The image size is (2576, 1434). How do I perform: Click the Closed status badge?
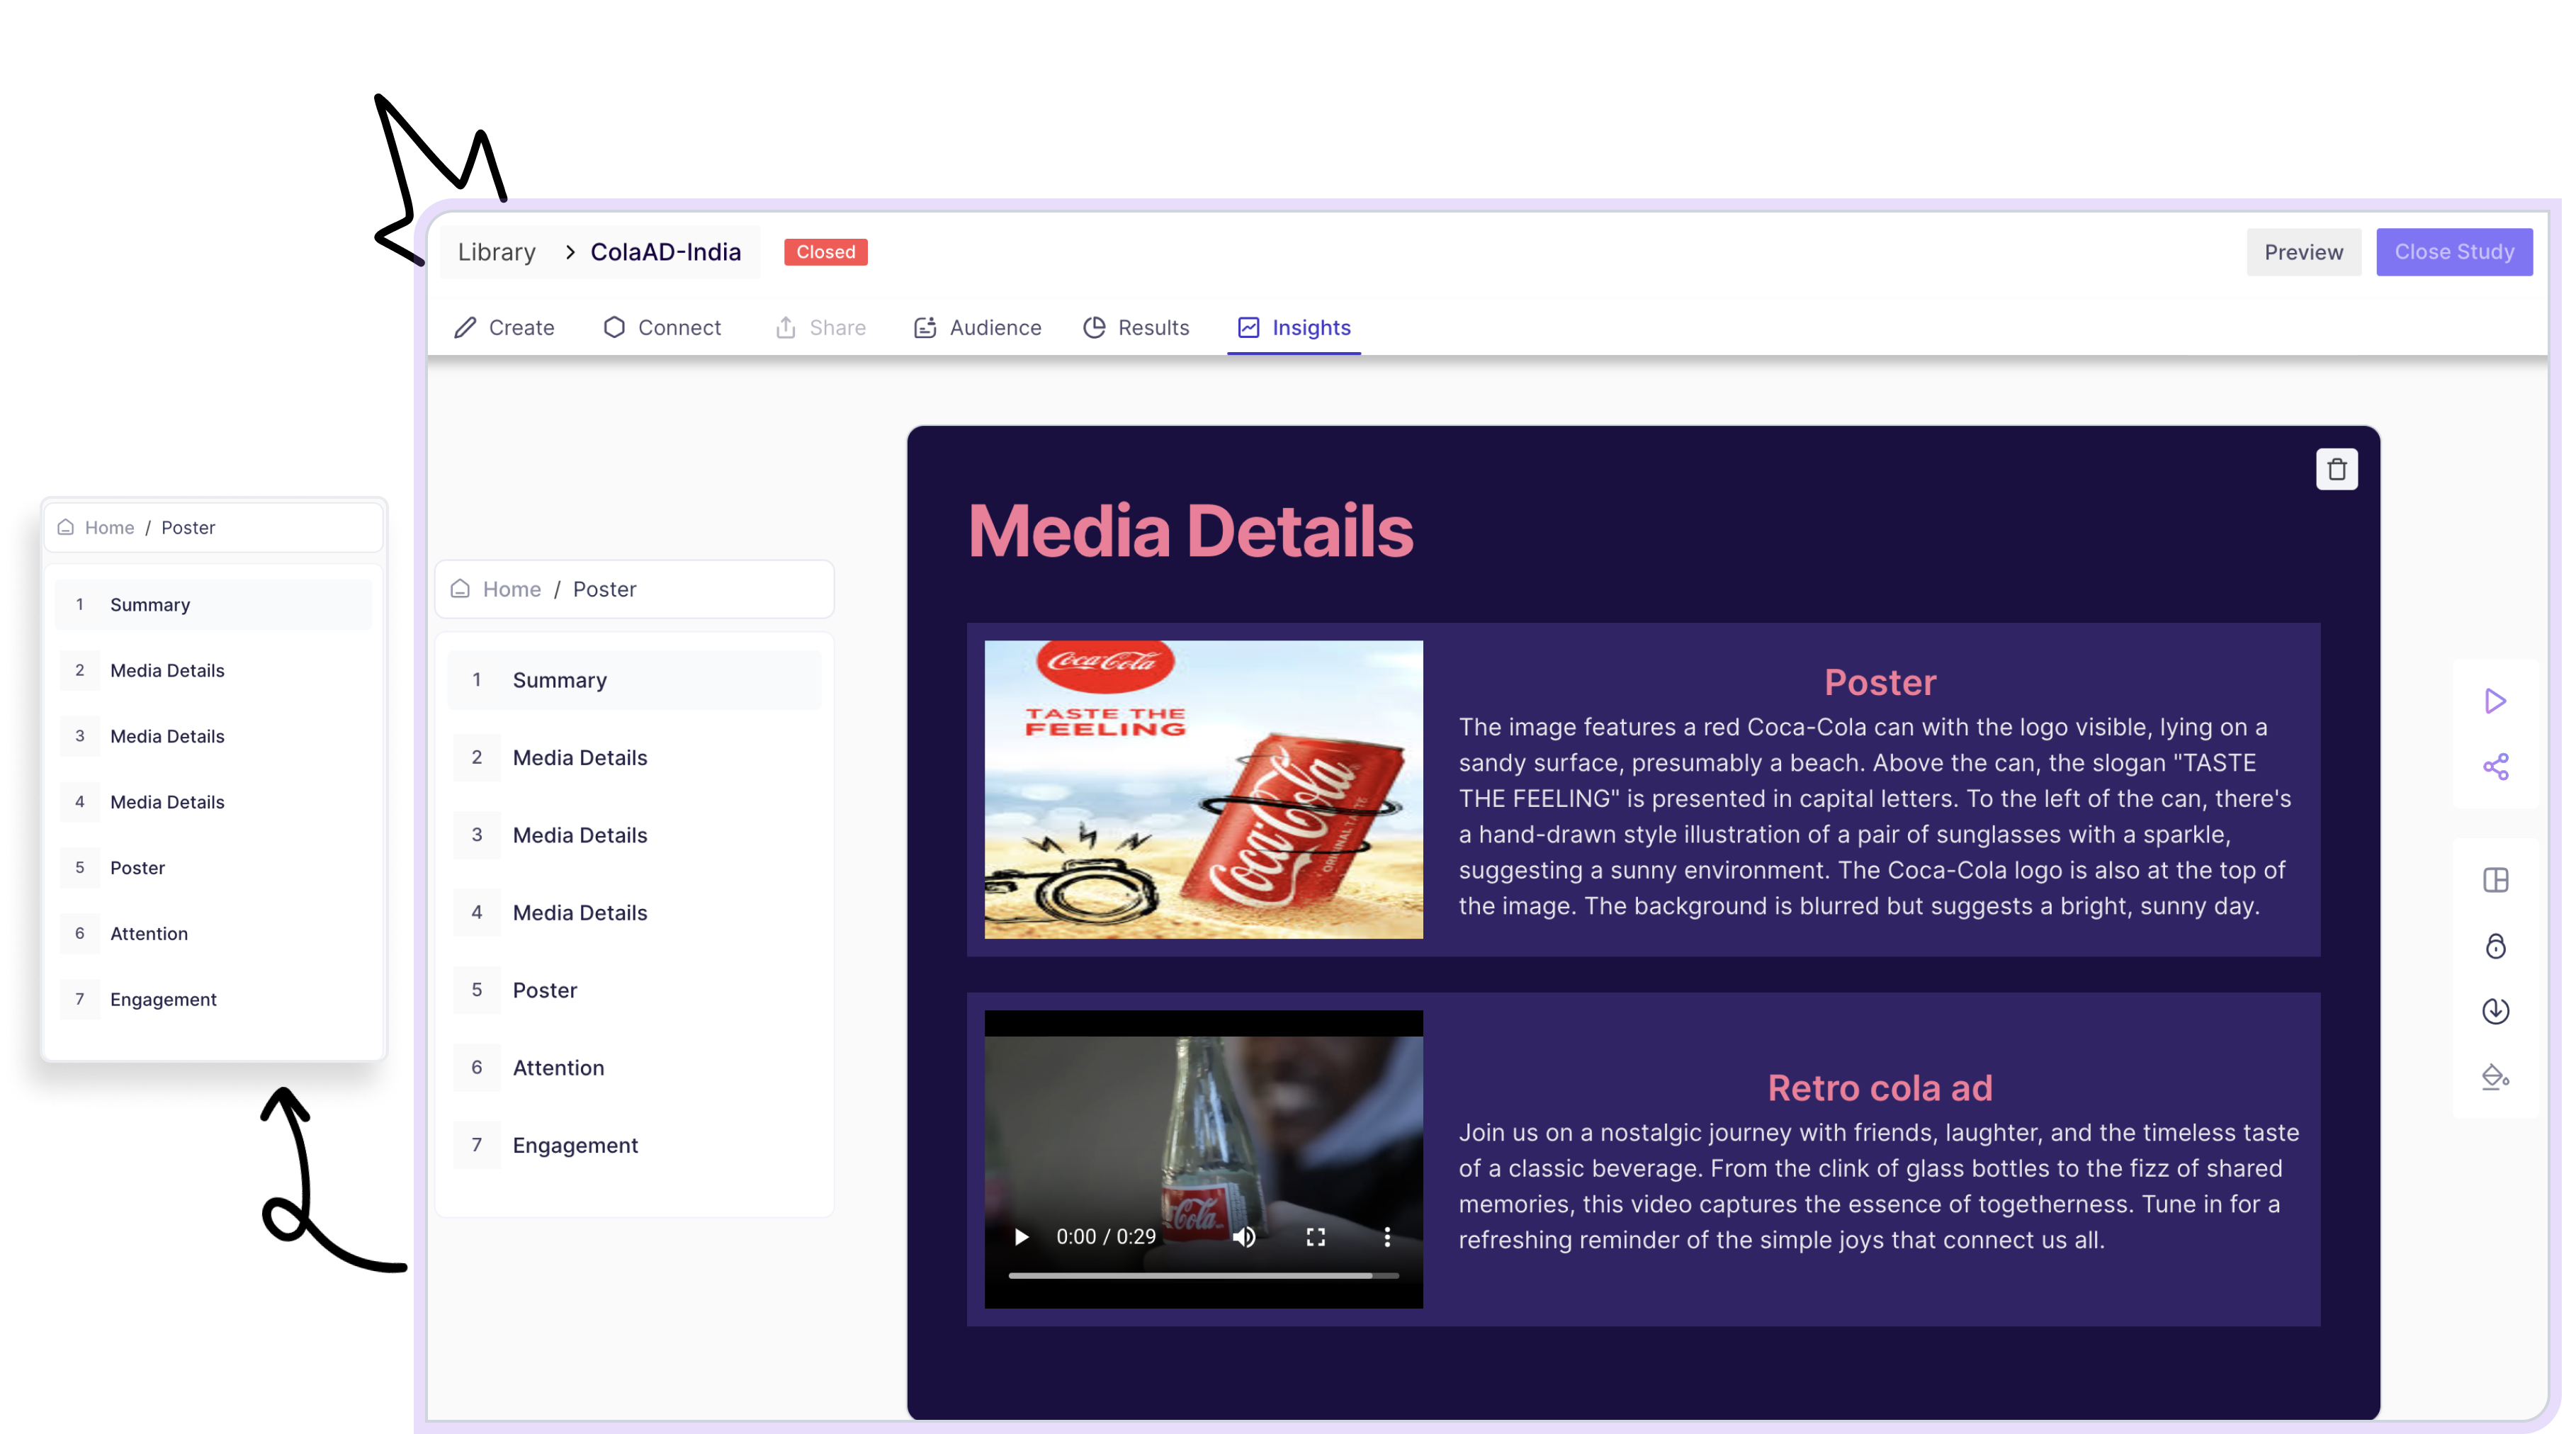pyautogui.click(x=825, y=252)
